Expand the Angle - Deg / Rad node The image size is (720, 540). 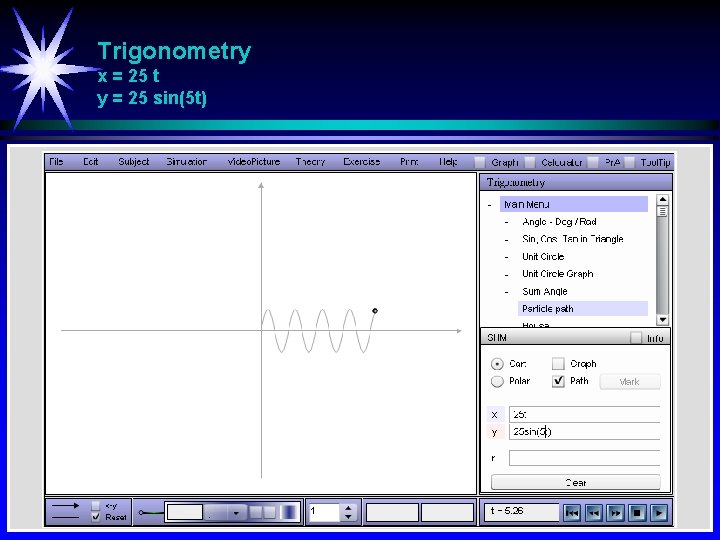[x=506, y=222]
